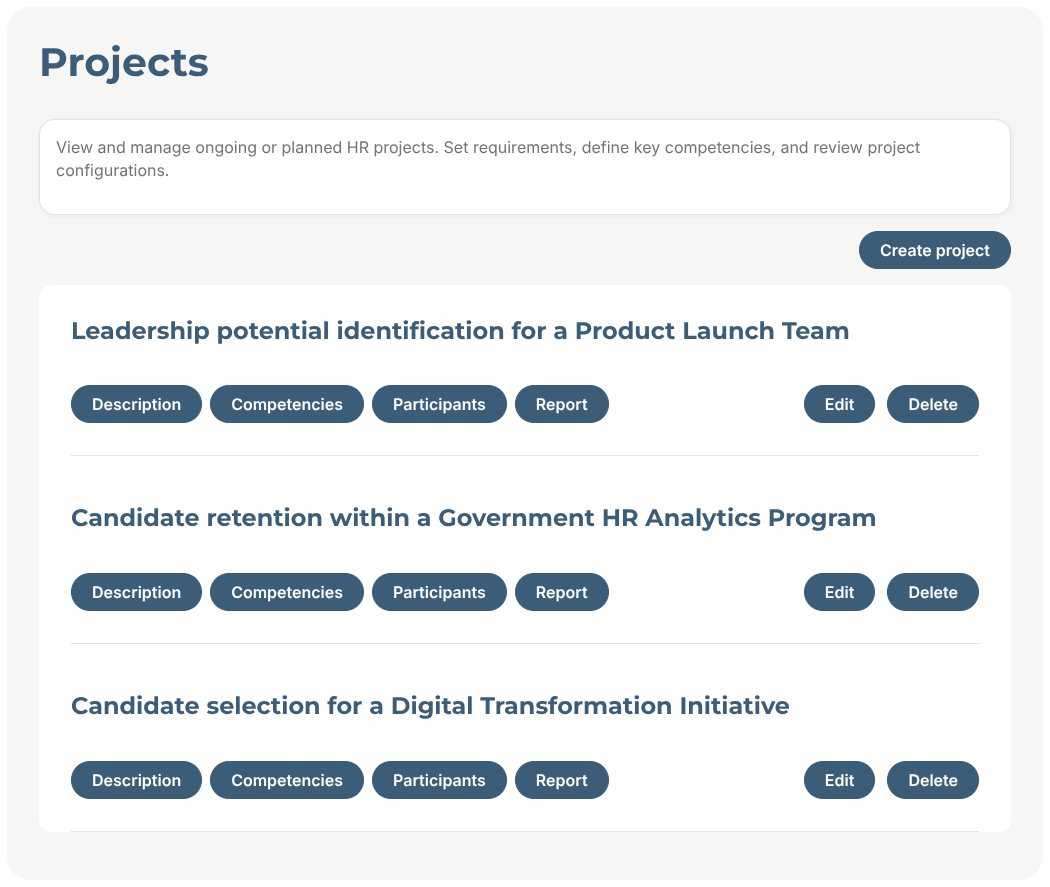
Task: Edit the Digital Transformation Initiative project
Action: [x=839, y=781]
